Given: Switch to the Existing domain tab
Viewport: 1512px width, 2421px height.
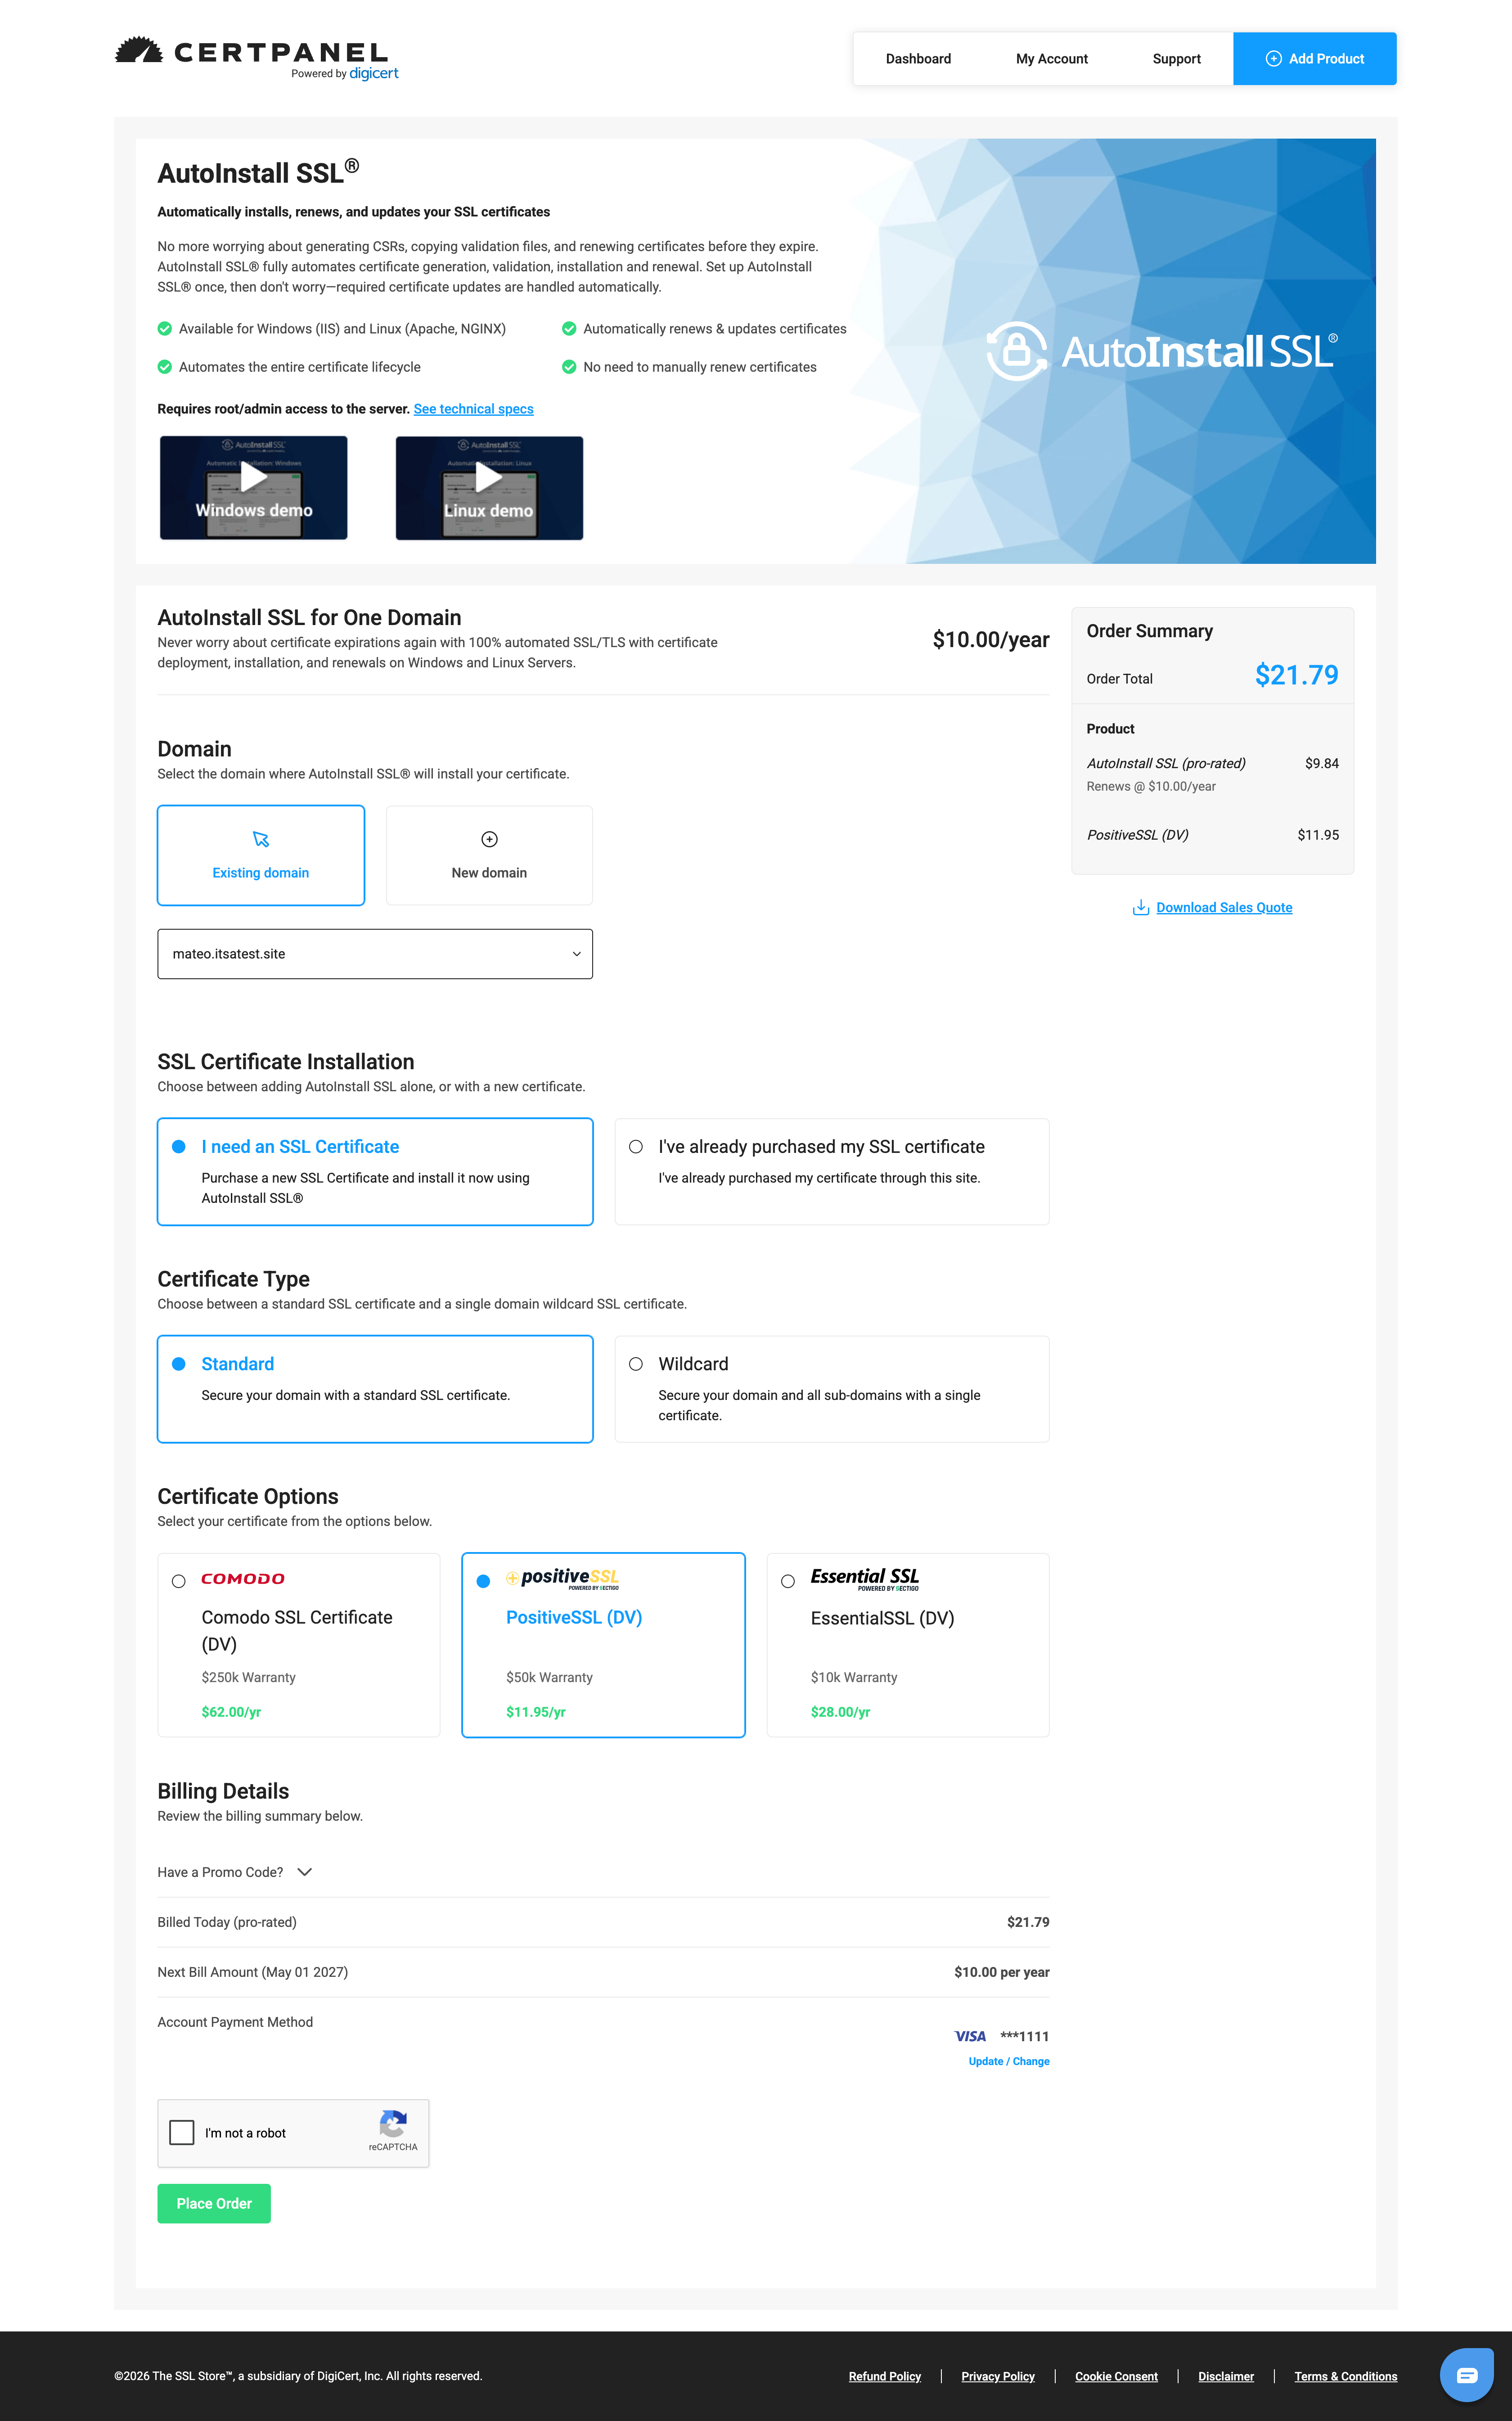Looking at the screenshot, I should [x=261, y=856].
